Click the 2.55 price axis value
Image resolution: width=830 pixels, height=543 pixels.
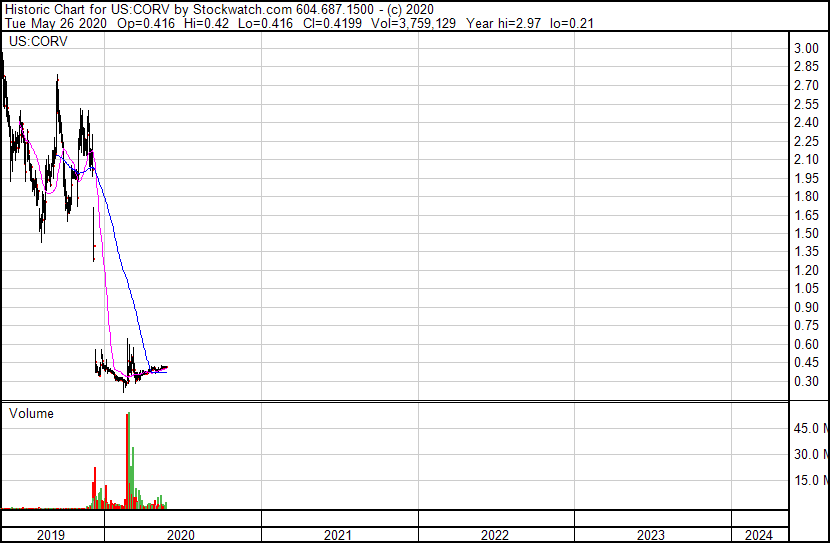[806, 104]
